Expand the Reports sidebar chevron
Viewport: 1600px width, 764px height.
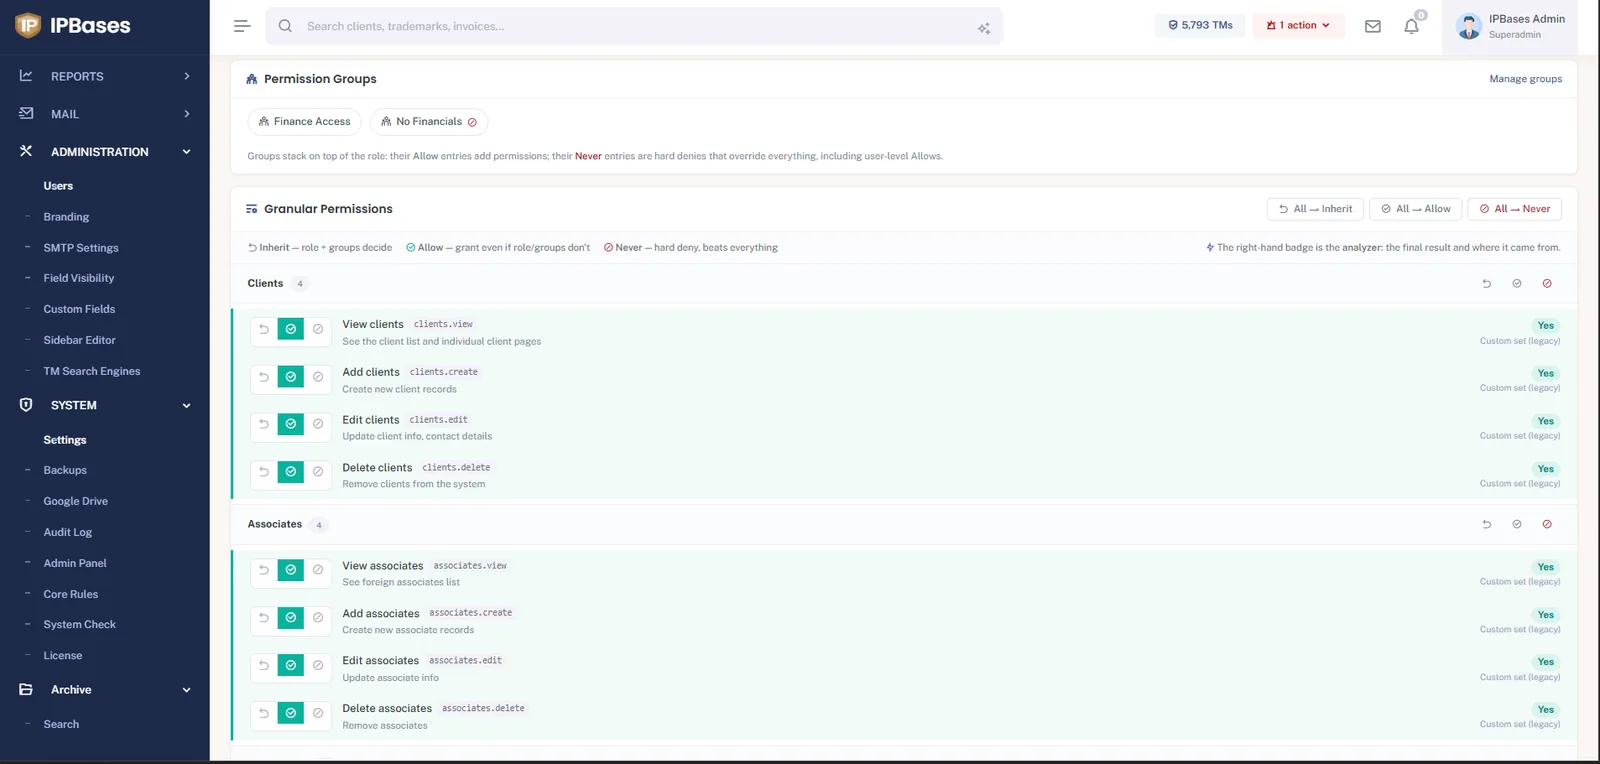187,76
